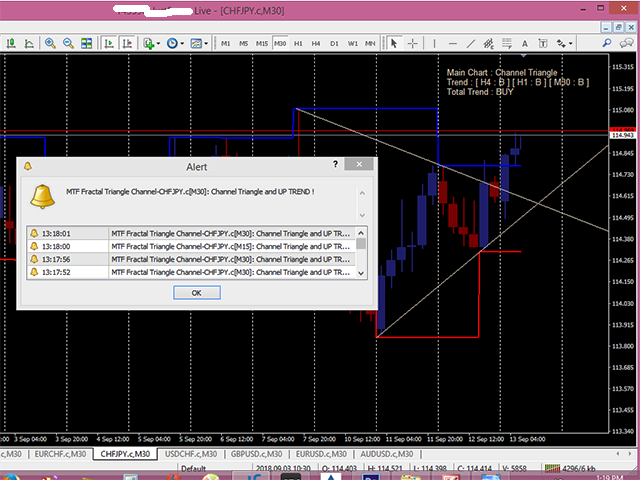Select the crosshair tool
The width and height of the screenshot is (640, 480).
413,43
